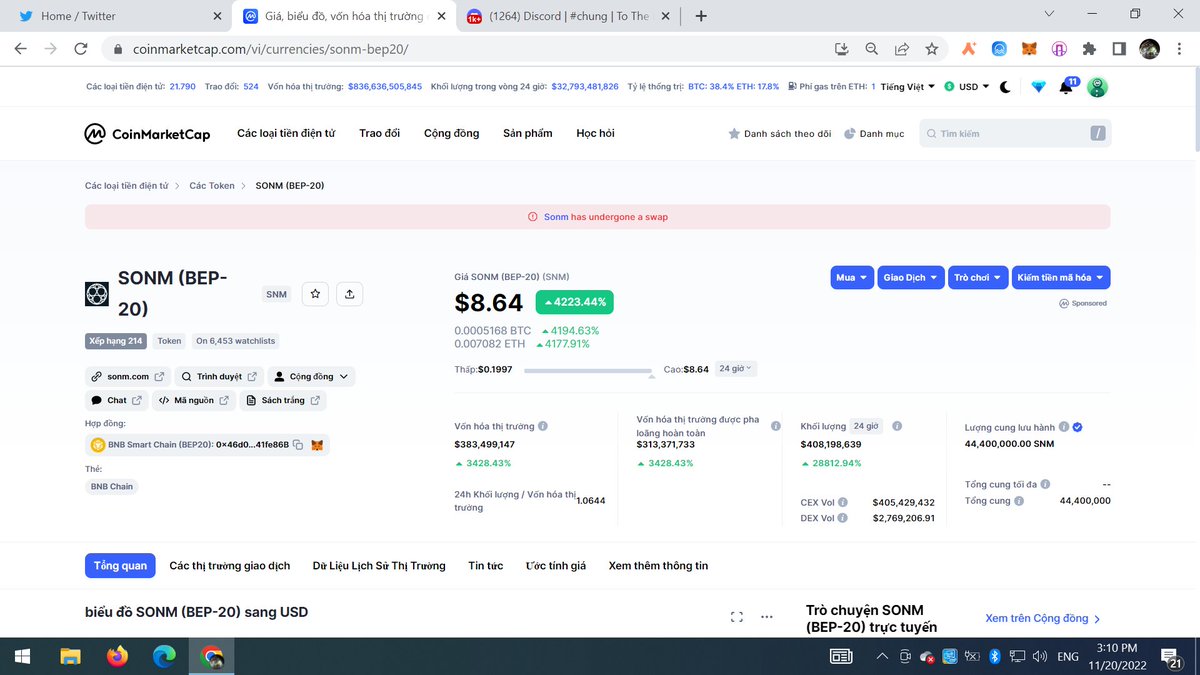Click the info icon next to CEX Vol
This screenshot has width=1200, height=675.
click(843, 502)
